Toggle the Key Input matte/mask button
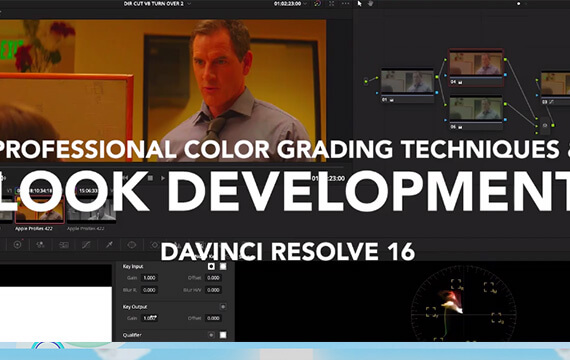The width and height of the screenshot is (570, 360). point(211,267)
